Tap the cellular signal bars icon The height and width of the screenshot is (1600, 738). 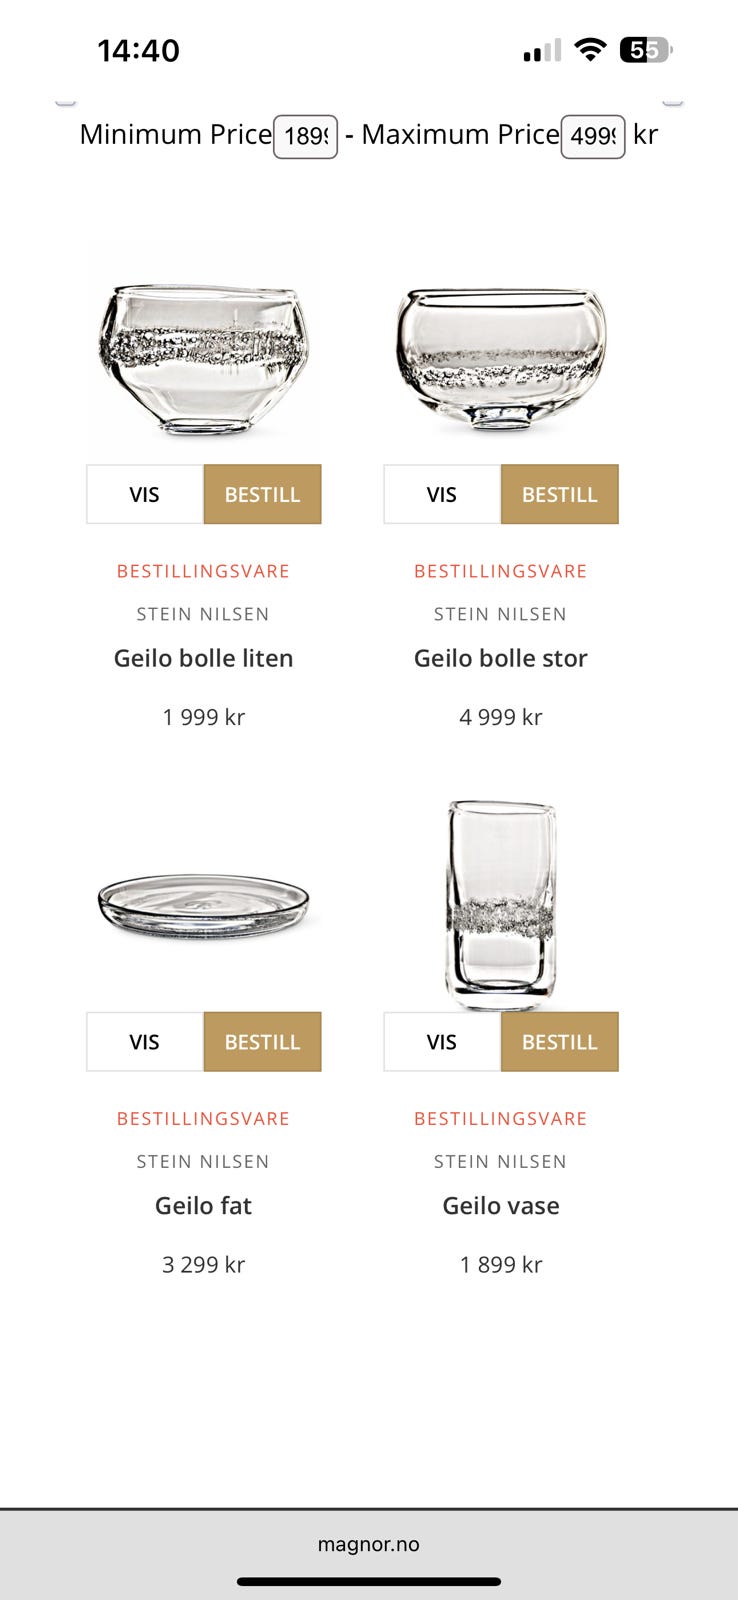pyautogui.click(x=541, y=51)
